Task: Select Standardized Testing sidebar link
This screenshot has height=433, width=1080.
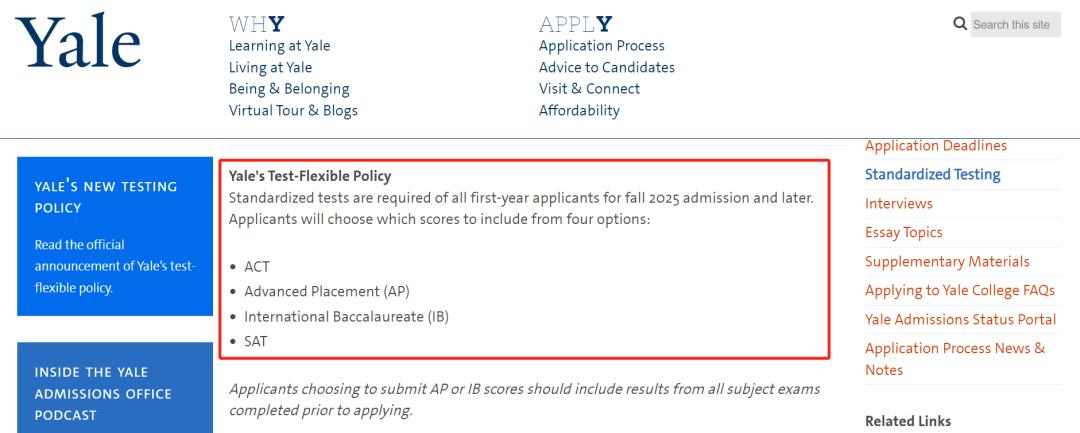Action: (x=933, y=174)
